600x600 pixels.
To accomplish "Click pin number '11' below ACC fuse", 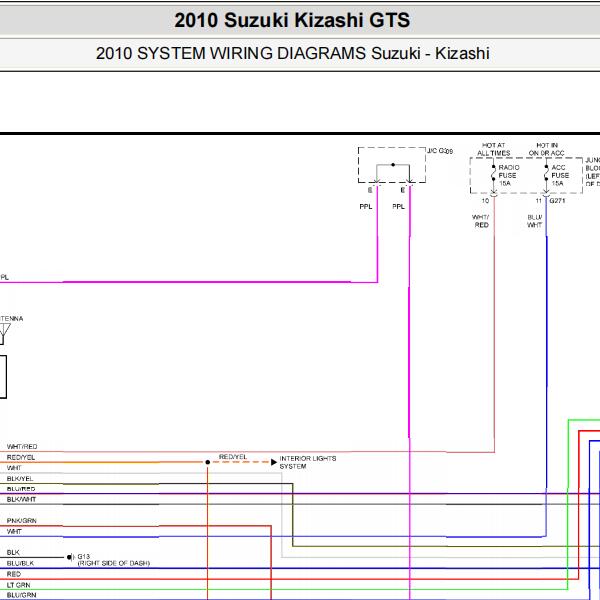I will tap(538, 201).
